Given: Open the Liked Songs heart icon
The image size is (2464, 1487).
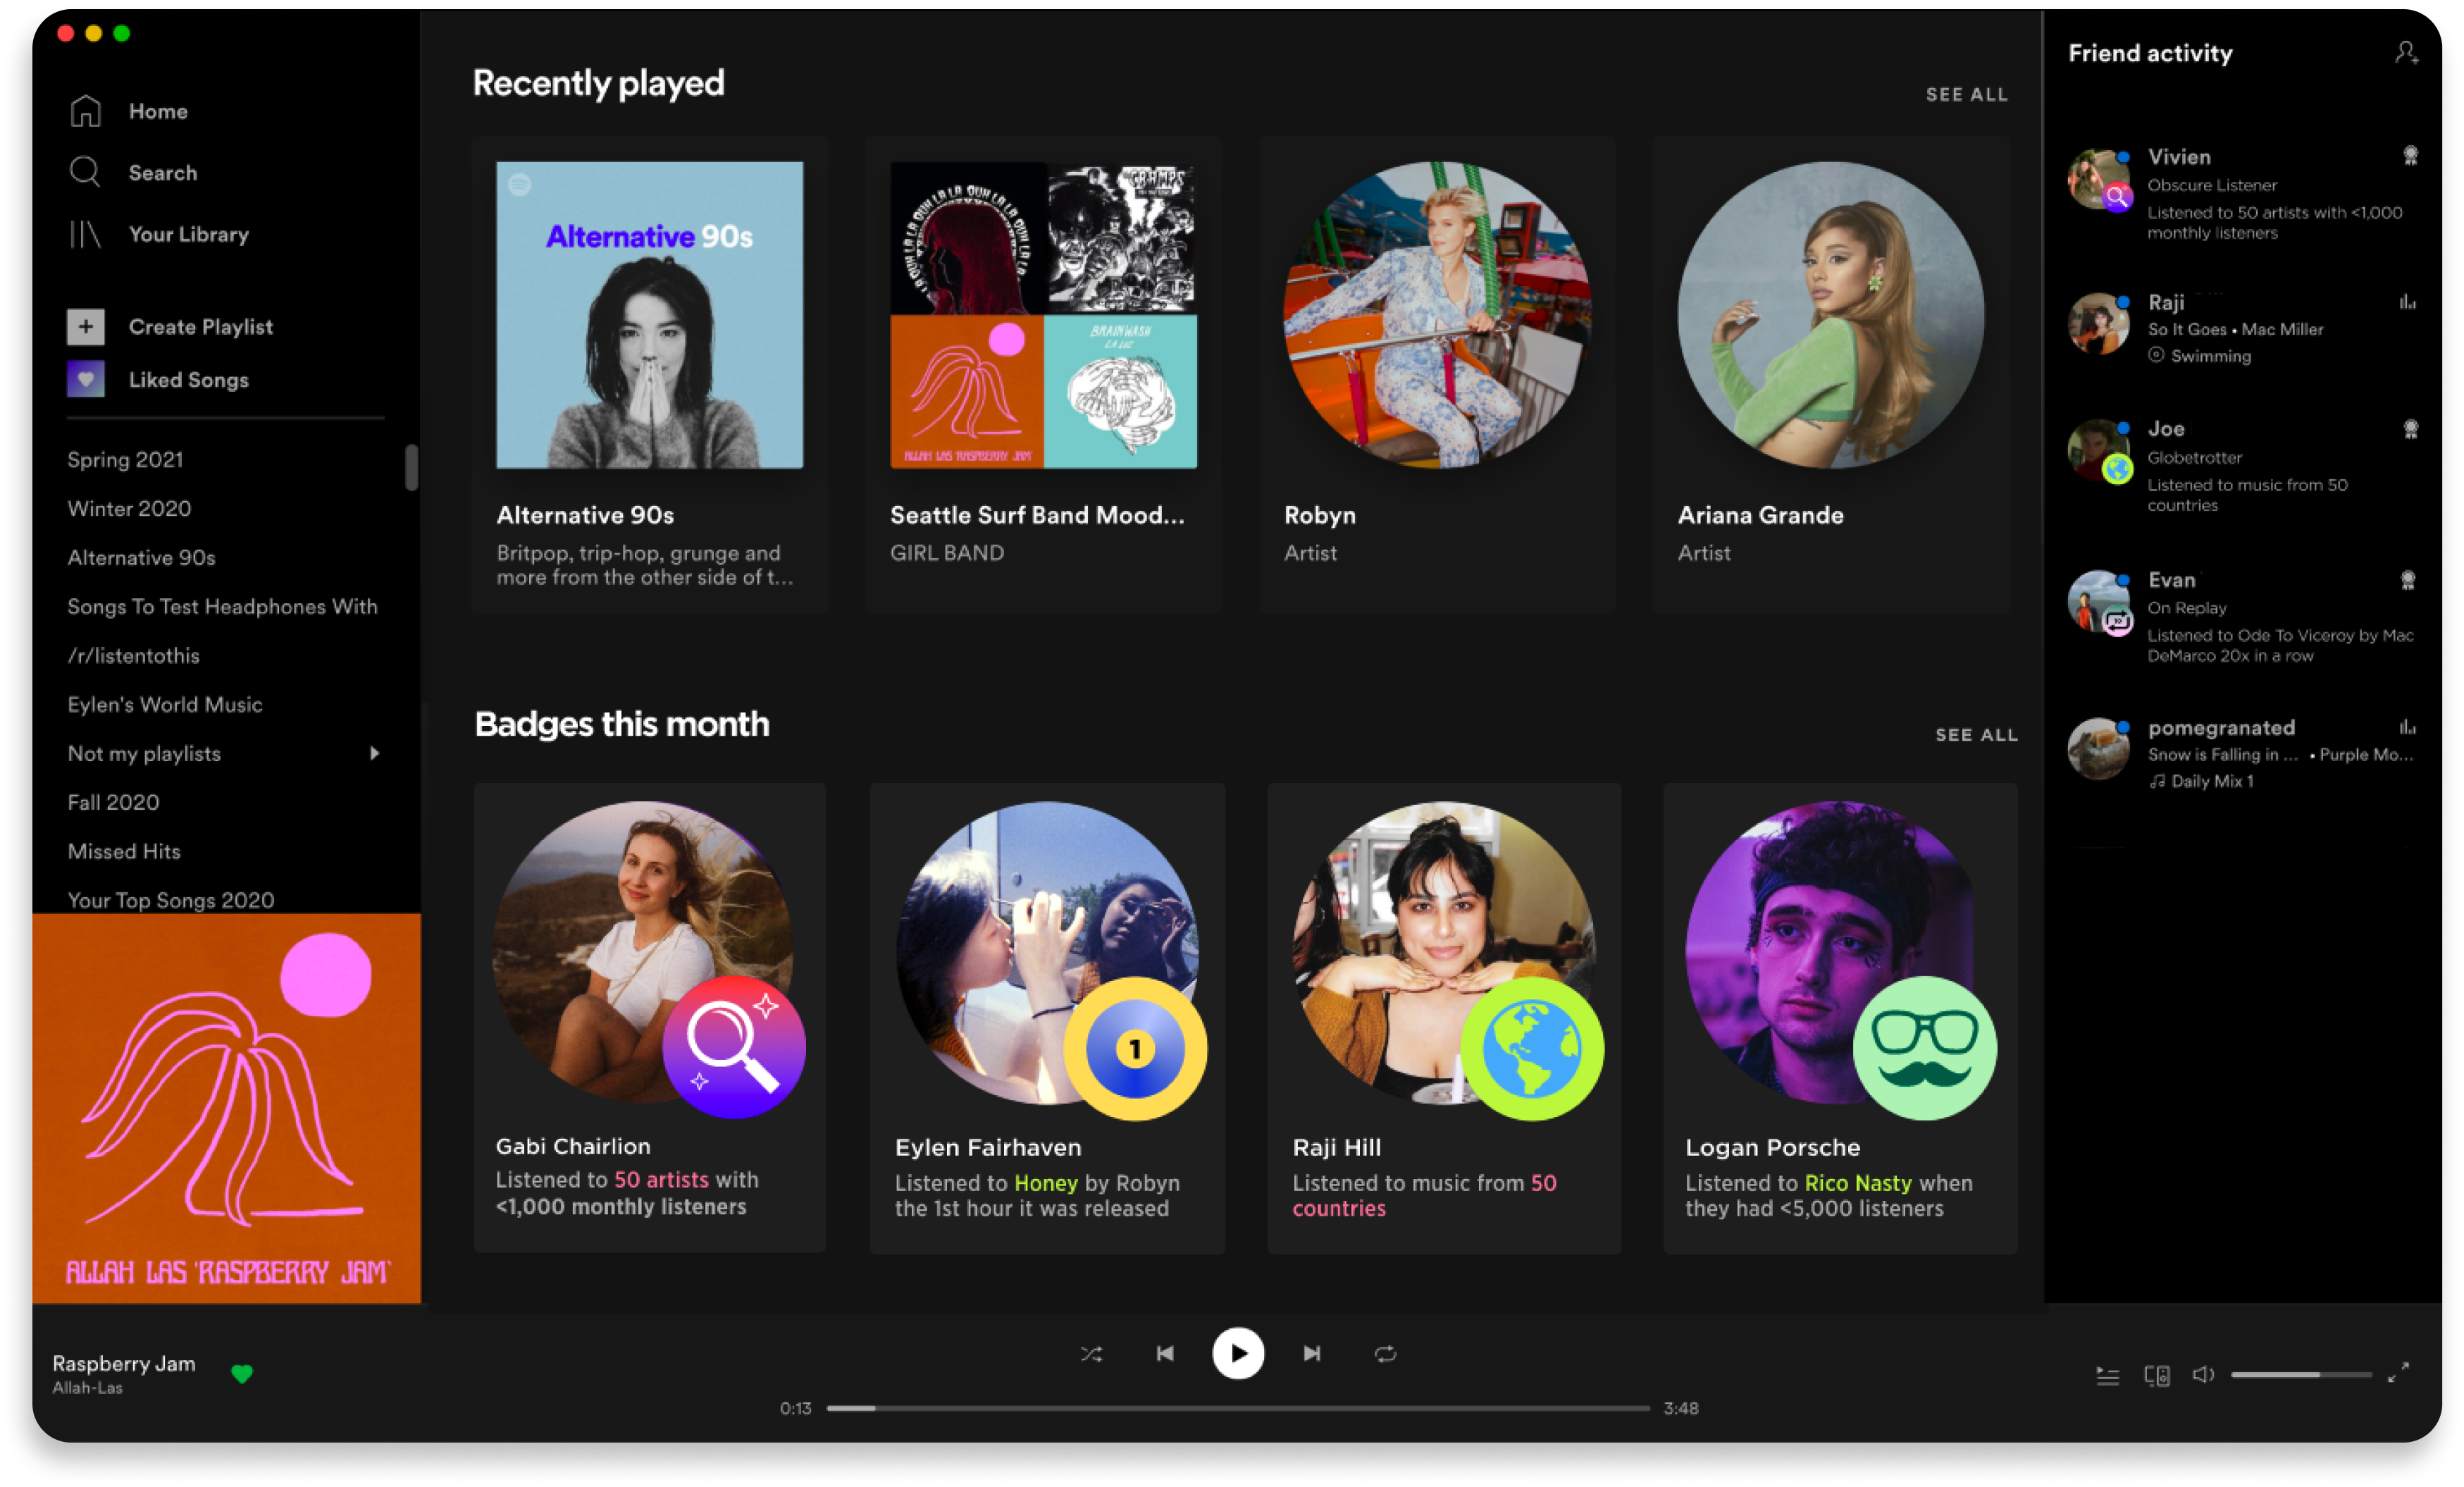Looking at the screenshot, I should click(85, 380).
